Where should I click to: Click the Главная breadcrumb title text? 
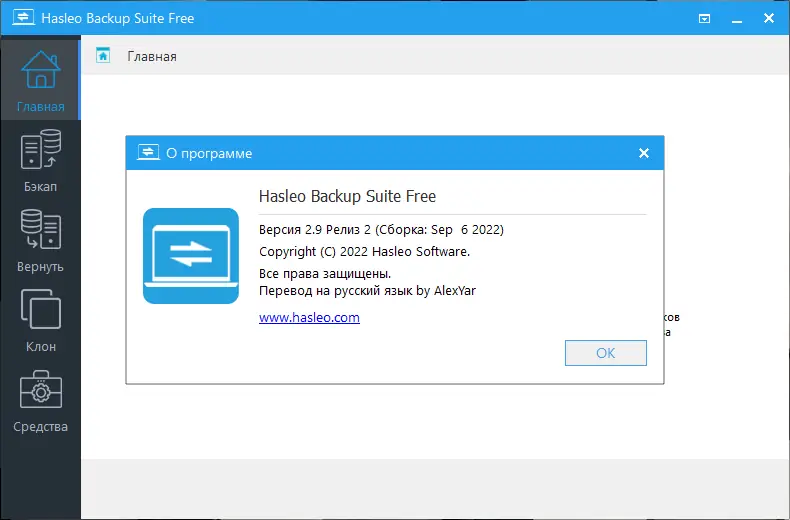(152, 56)
